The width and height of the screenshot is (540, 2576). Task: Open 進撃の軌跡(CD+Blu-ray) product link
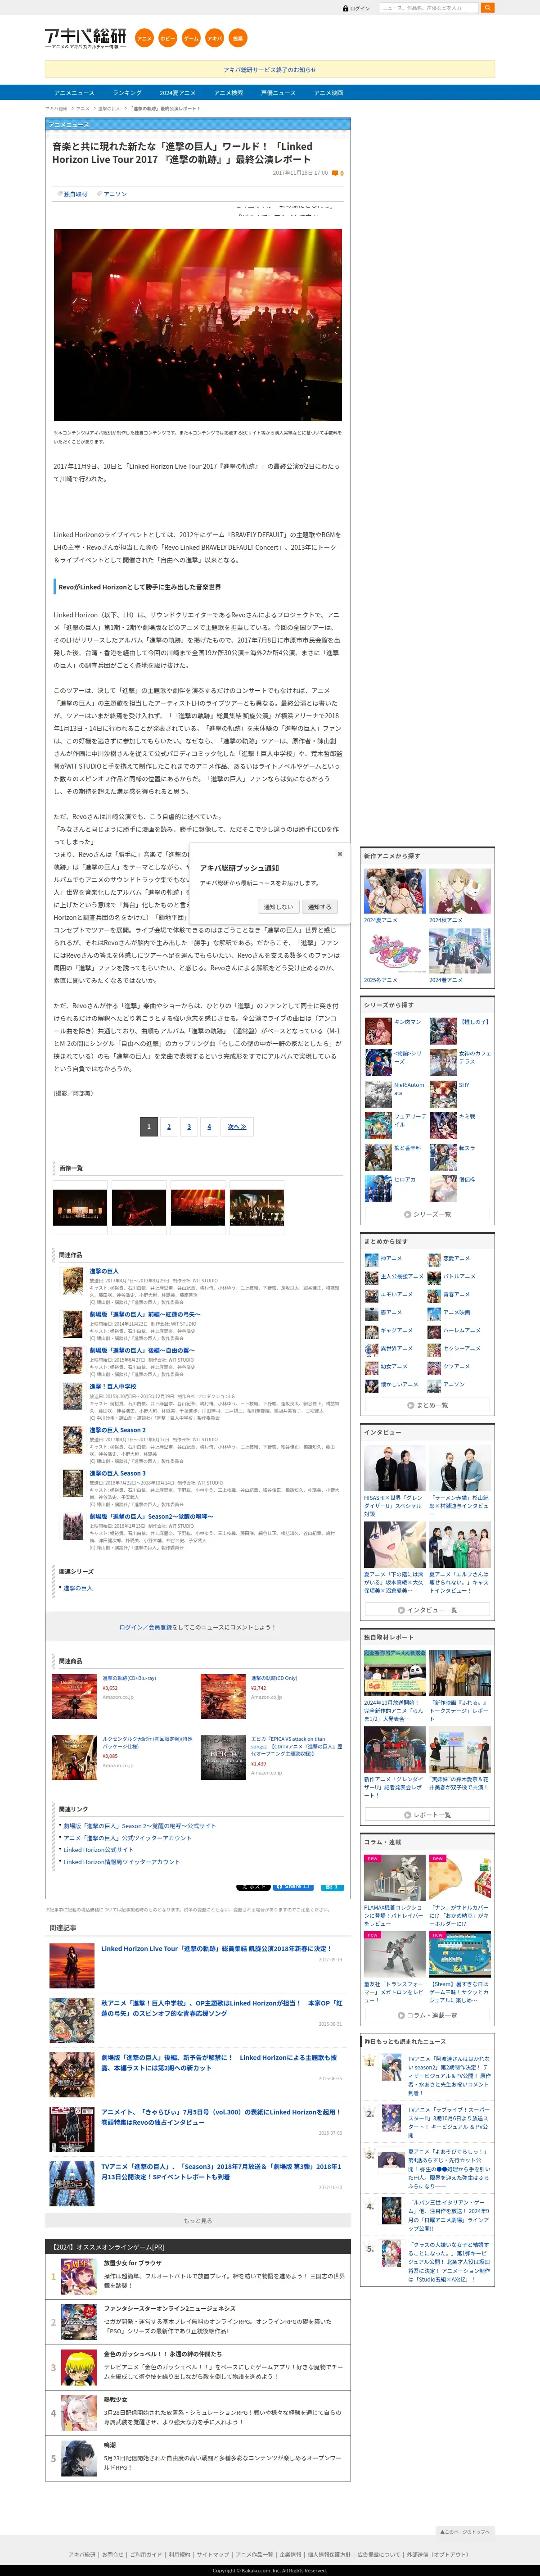point(129,1678)
